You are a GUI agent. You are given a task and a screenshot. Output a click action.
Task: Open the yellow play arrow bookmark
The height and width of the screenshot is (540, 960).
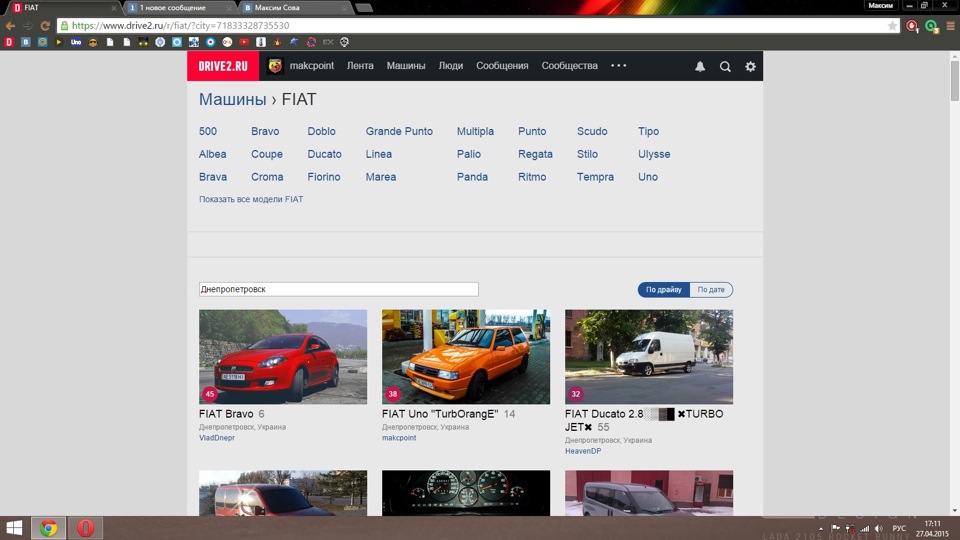point(59,42)
